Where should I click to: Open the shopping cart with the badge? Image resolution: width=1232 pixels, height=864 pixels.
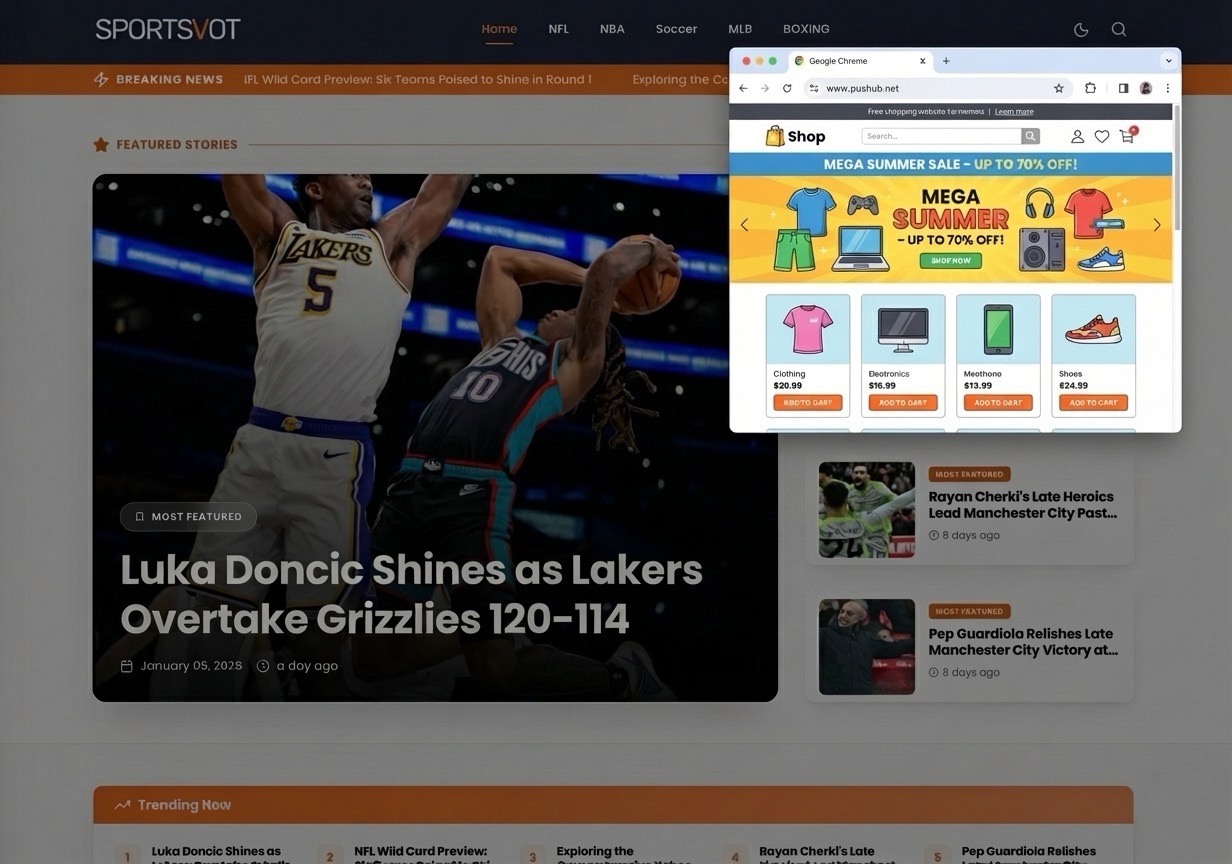point(1126,136)
